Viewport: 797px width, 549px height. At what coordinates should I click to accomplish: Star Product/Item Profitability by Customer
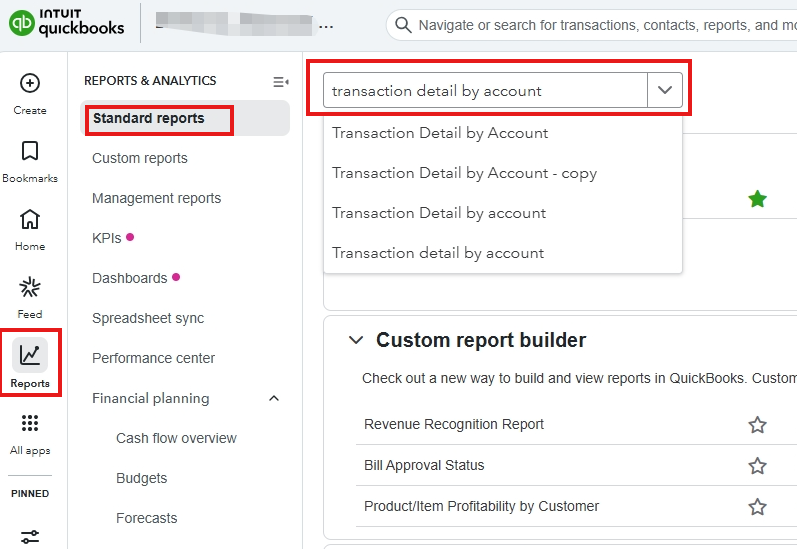click(x=757, y=507)
